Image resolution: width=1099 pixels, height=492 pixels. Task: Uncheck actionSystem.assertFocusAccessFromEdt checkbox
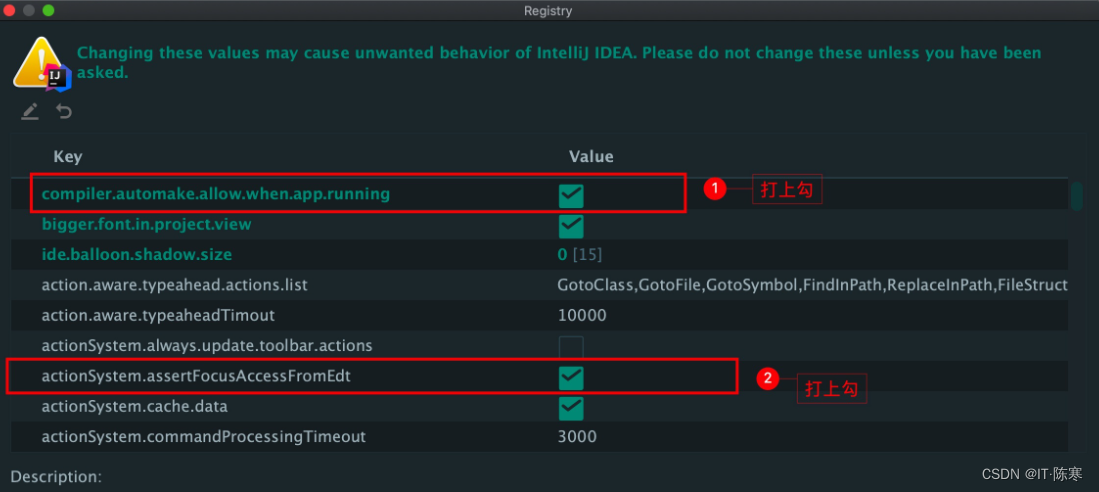pos(571,378)
